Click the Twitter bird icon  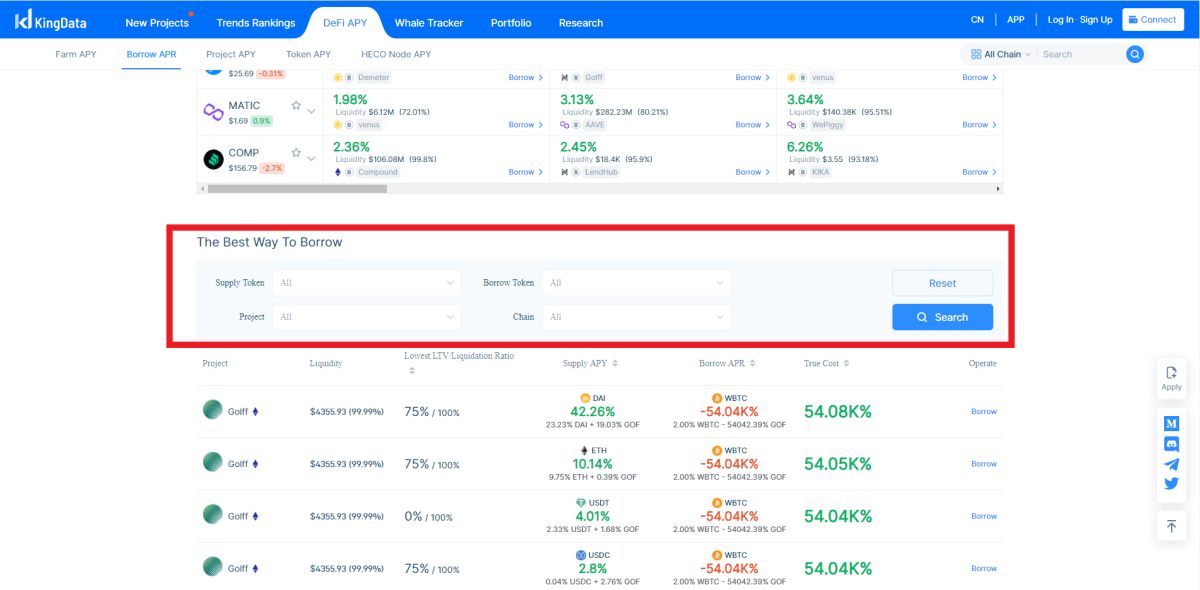click(1171, 484)
